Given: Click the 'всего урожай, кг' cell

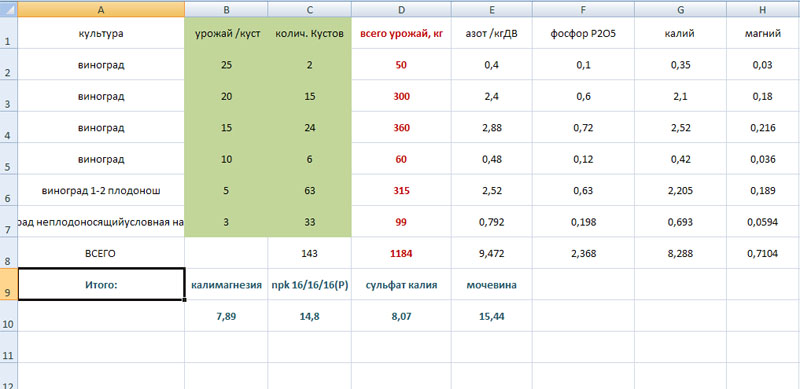Looking at the screenshot, I should tap(401, 33).
